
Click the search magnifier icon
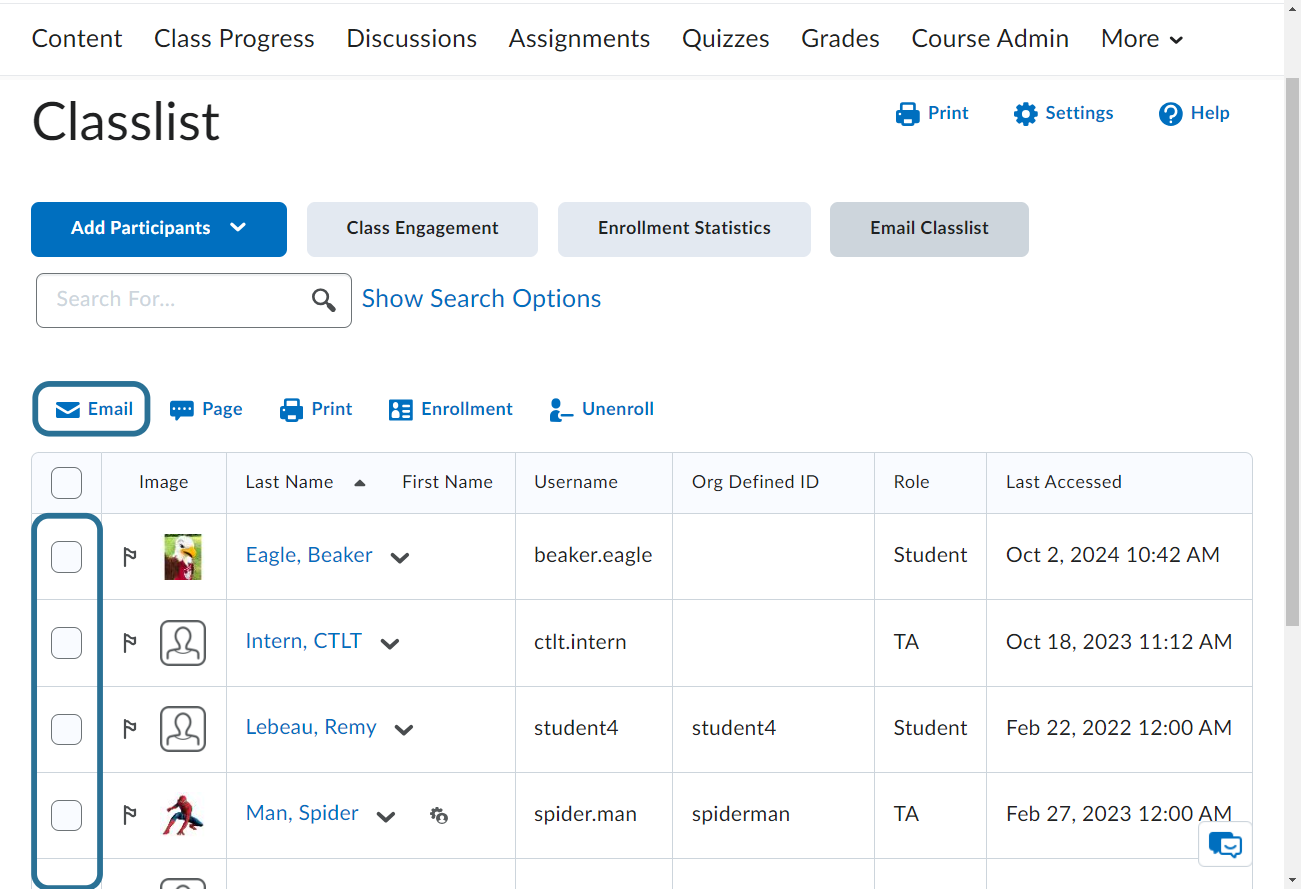pos(324,300)
